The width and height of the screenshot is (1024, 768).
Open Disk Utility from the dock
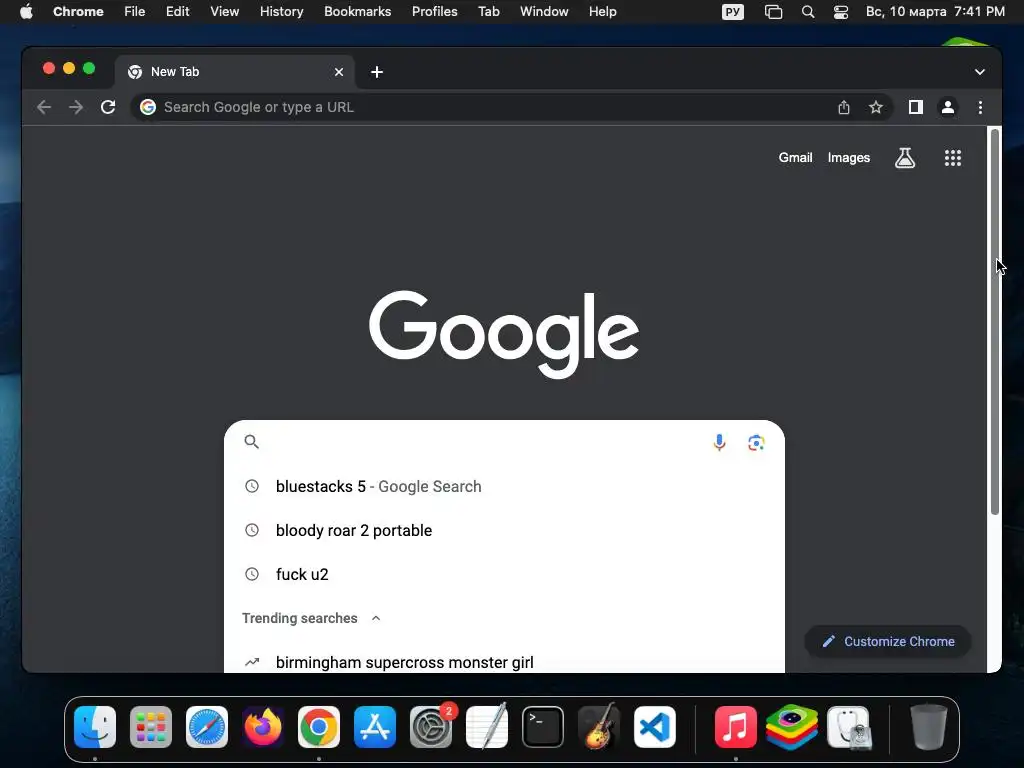click(848, 727)
